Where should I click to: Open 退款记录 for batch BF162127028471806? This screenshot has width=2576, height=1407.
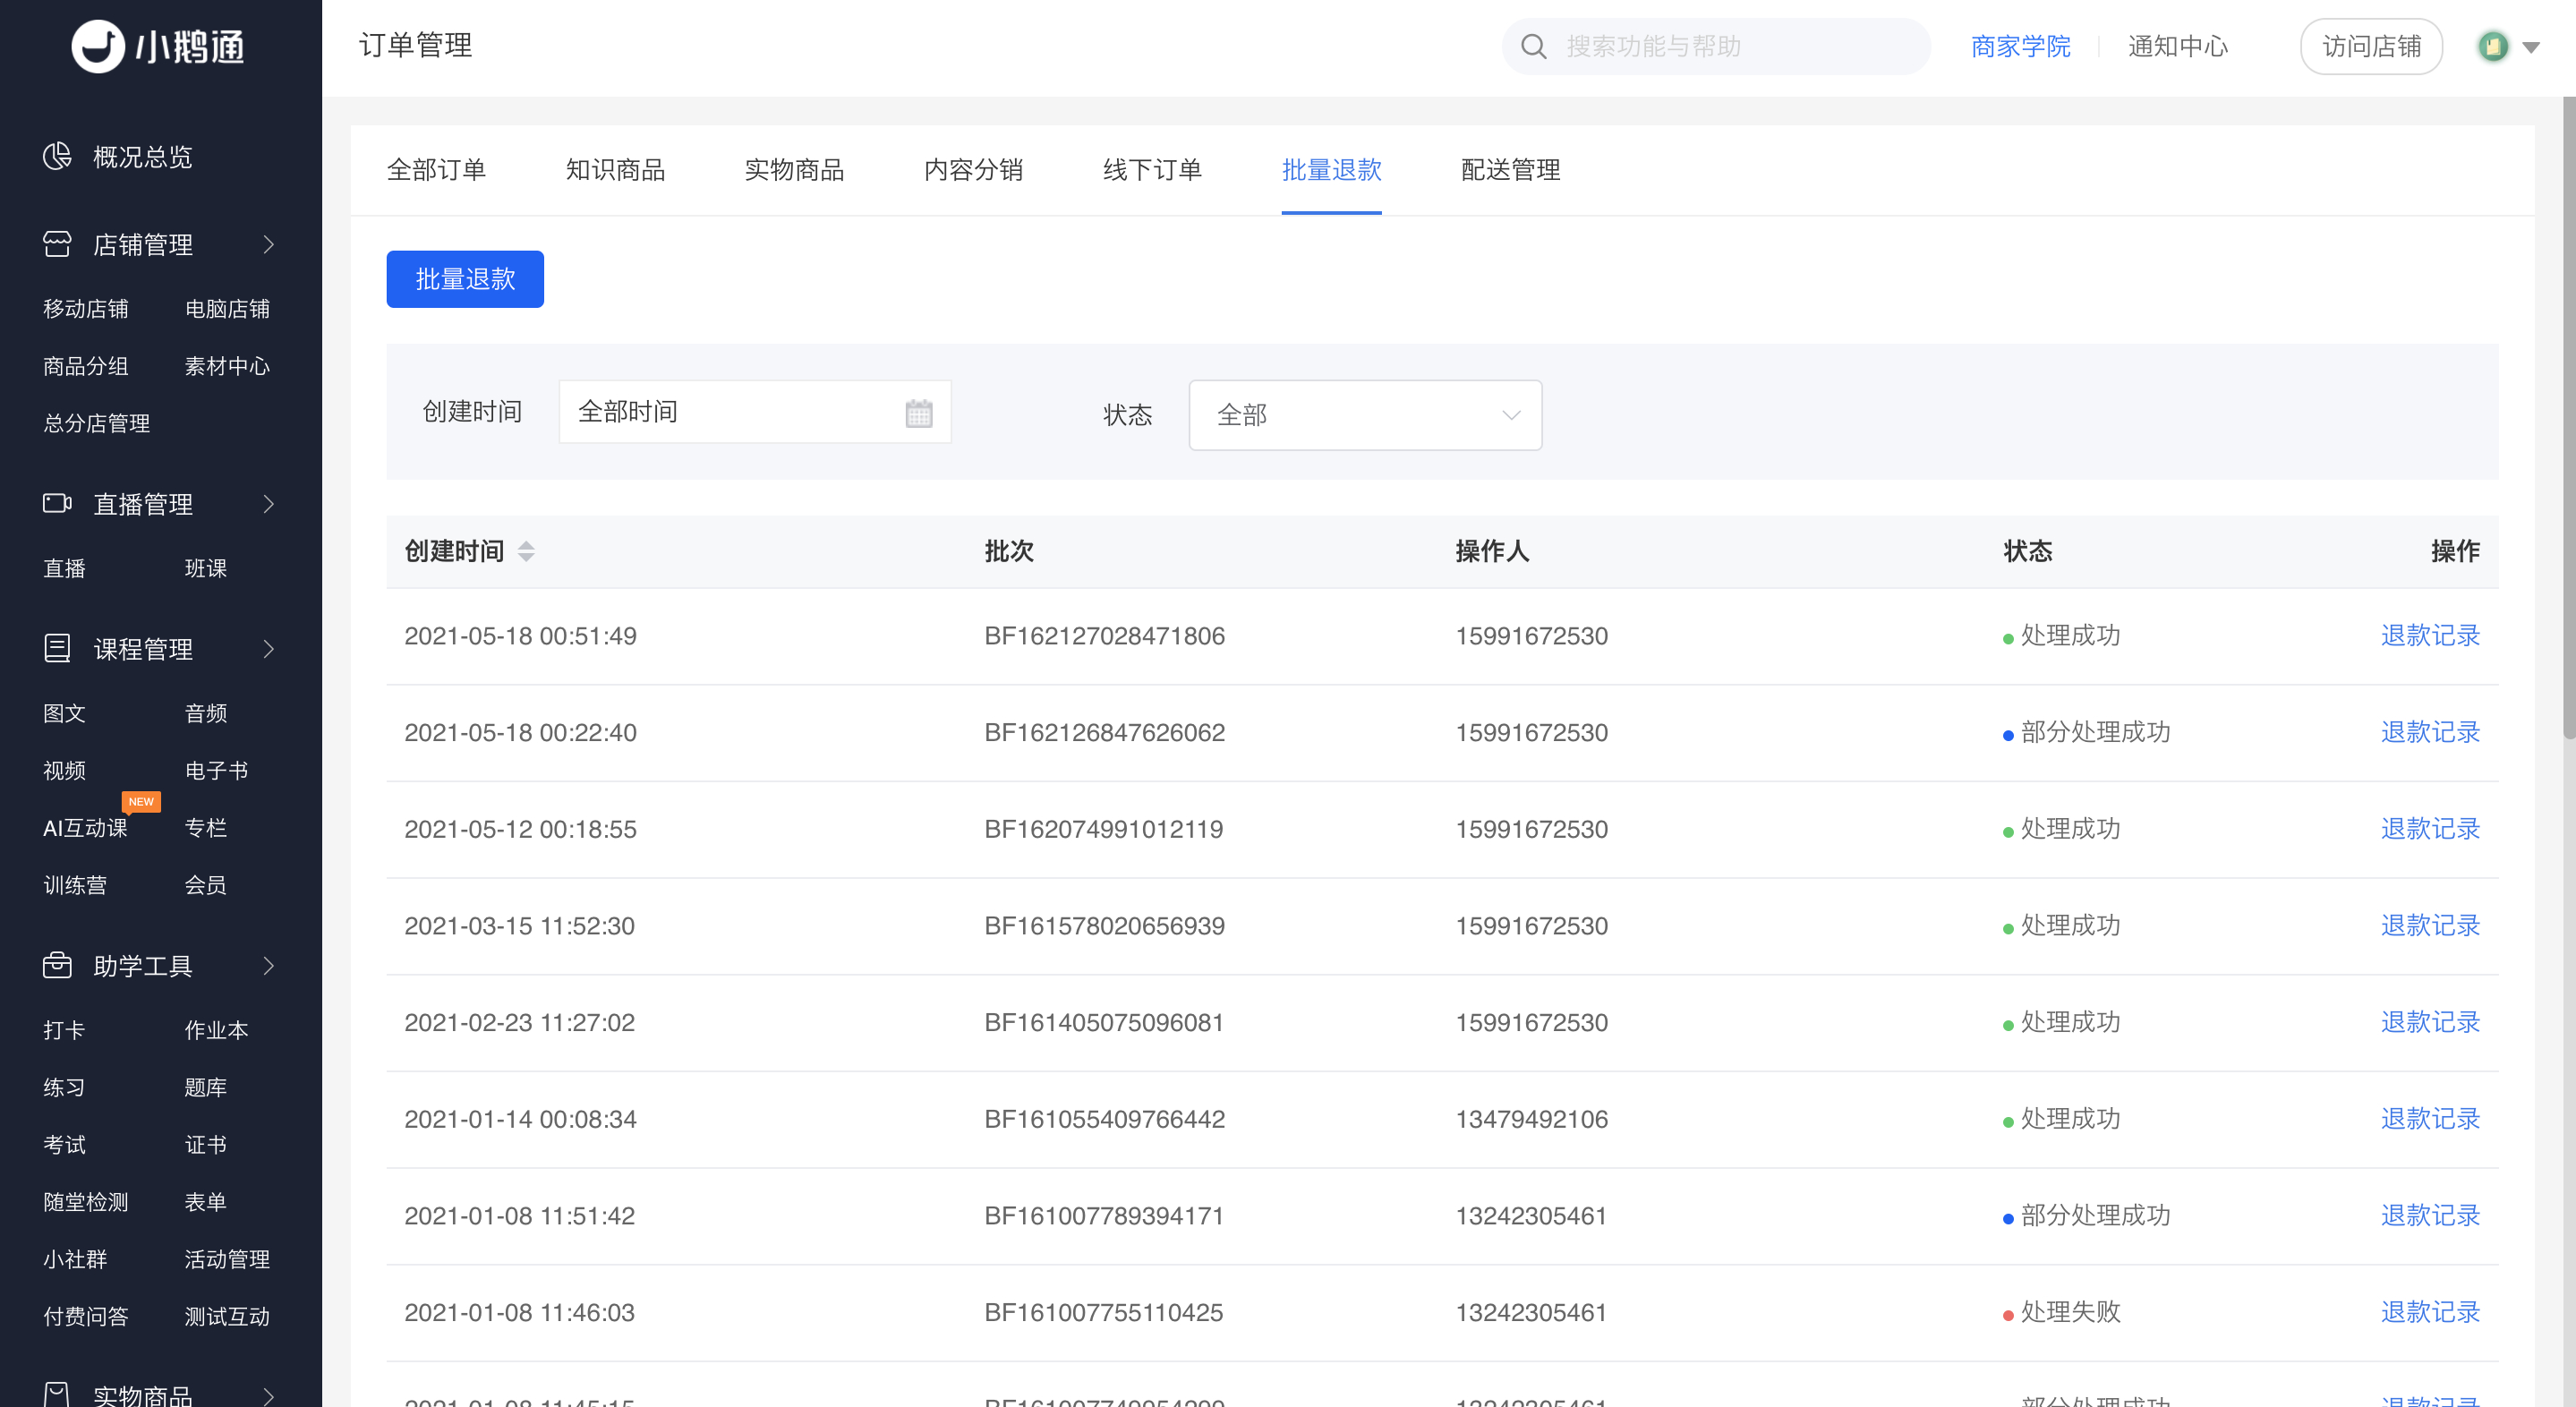click(2430, 635)
